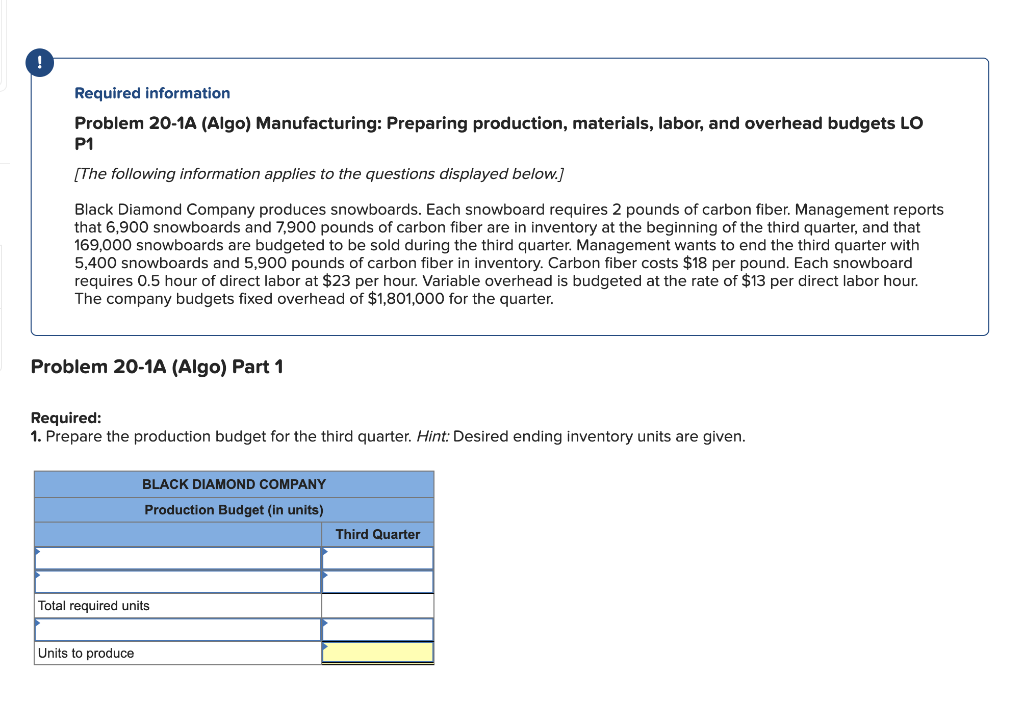Screen dimensions: 1024x727
Task: Open the second row label dropdown in the table
Action: [178, 582]
